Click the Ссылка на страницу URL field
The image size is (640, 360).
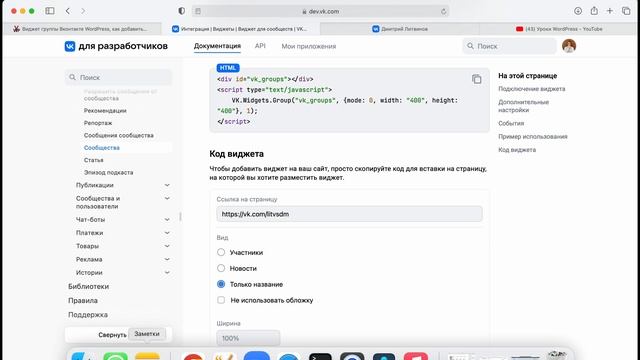349,214
